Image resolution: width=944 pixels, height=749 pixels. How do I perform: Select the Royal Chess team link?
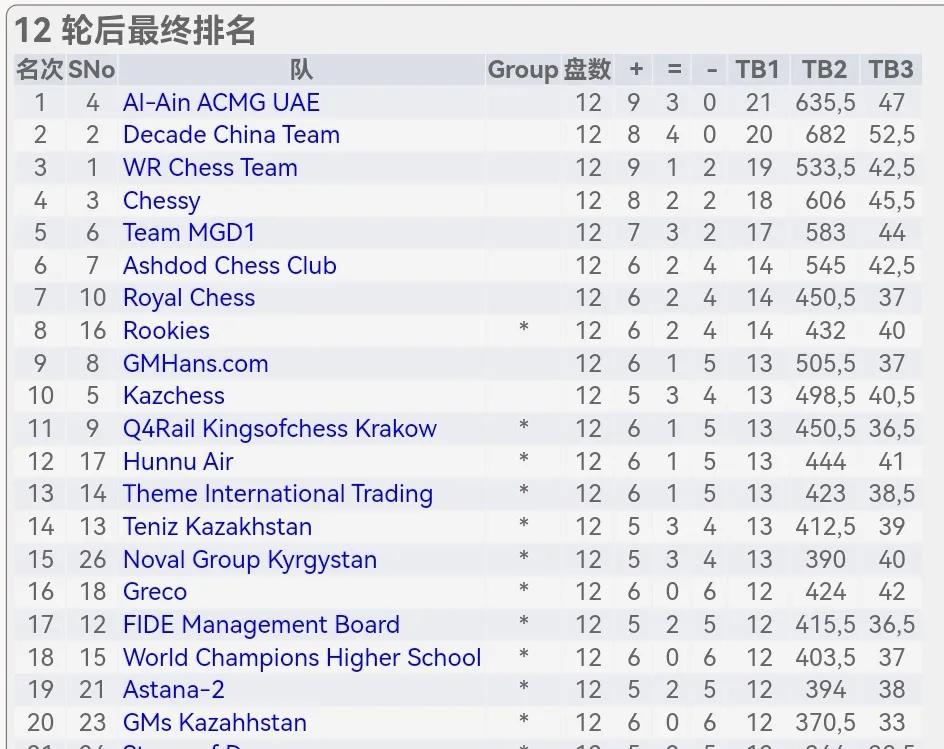click(189, 299)
